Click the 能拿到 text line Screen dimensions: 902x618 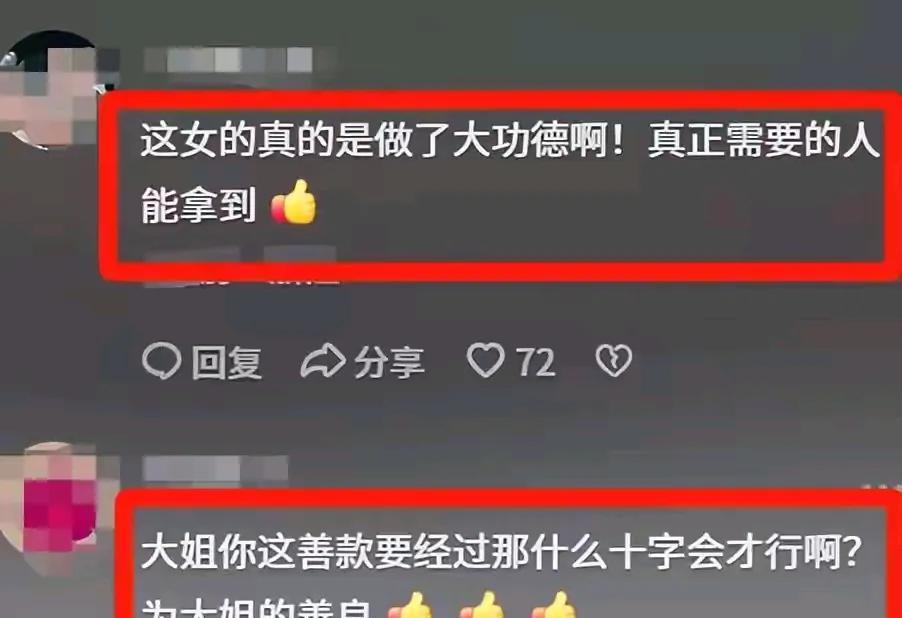198,205
